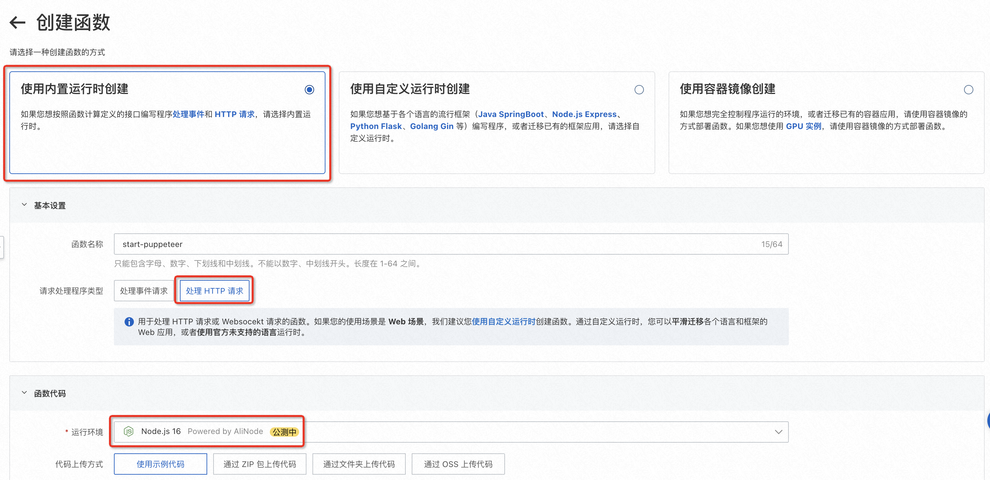Viewport: 990px width, 480px height.
Task: Select 使用示例代码 upload method
Action: [x=160, y=464]
